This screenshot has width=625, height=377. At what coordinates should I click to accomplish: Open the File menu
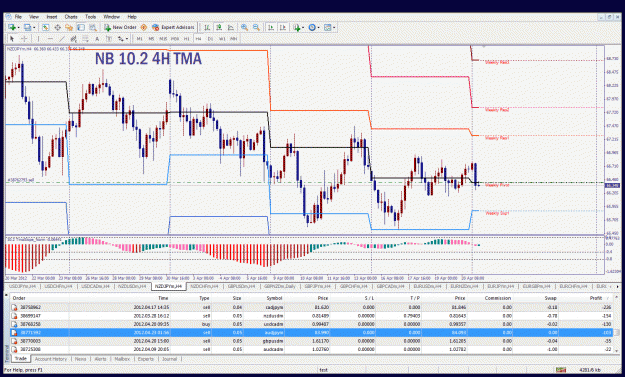(18, 17)
